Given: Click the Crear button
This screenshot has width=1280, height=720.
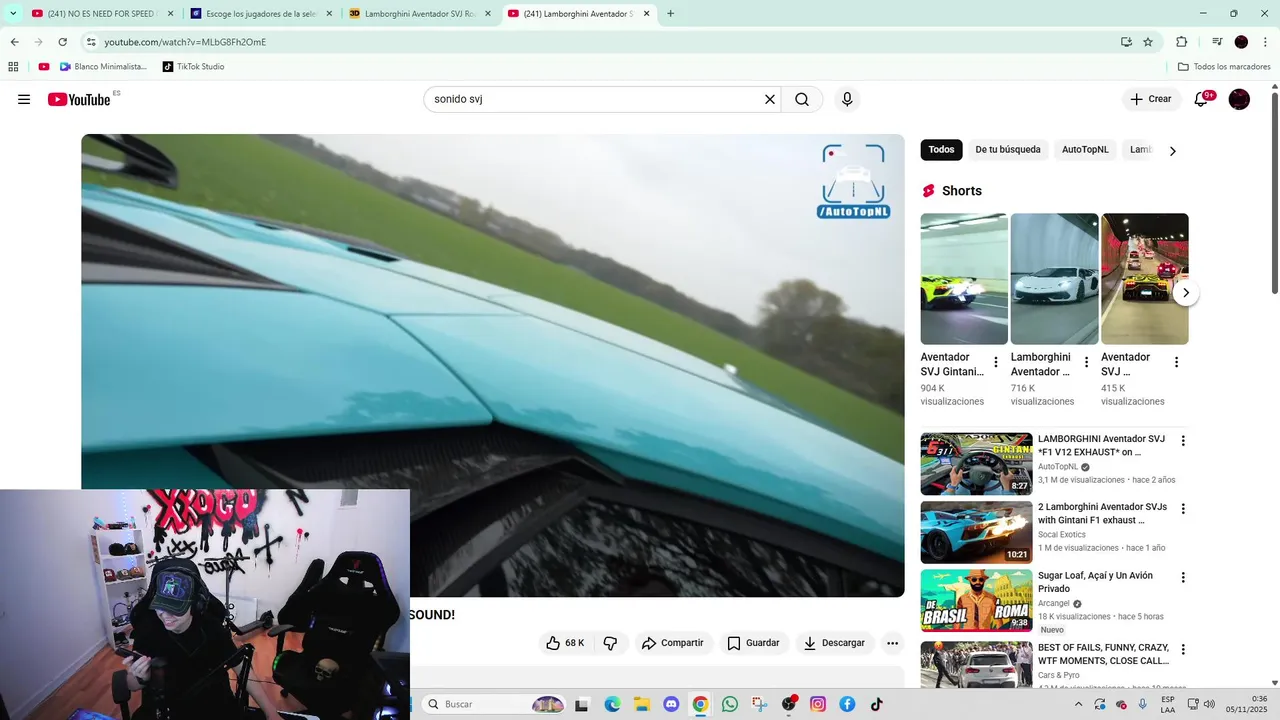Looking at the screenshot, I should (1151, 99).
